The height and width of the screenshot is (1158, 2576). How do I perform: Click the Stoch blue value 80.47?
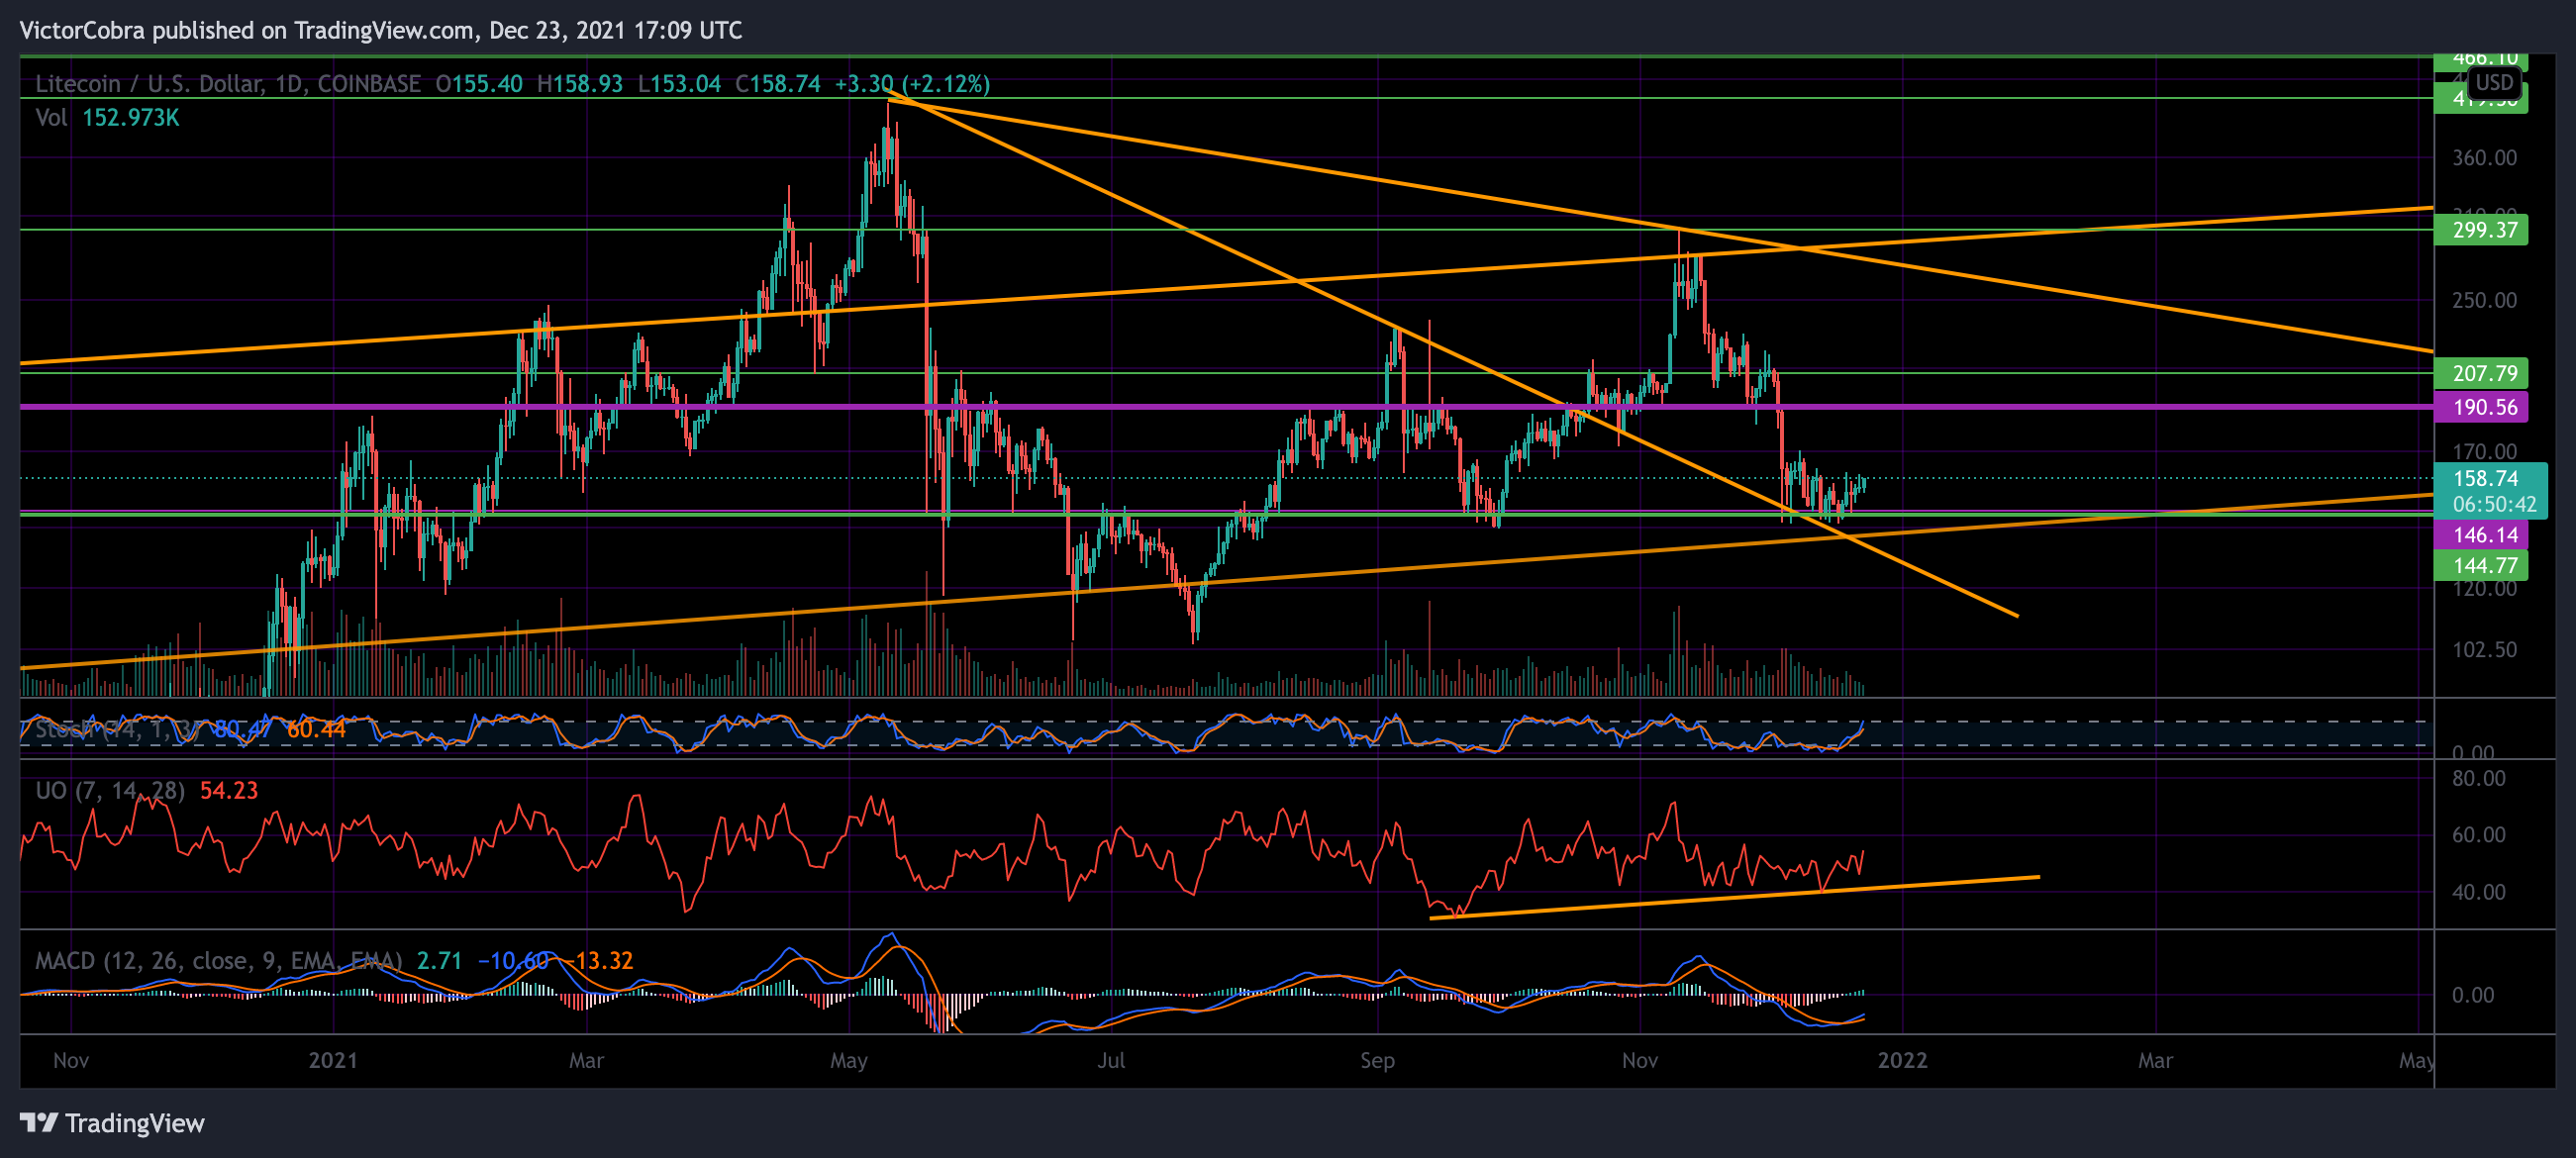click(x=241, y=729)
